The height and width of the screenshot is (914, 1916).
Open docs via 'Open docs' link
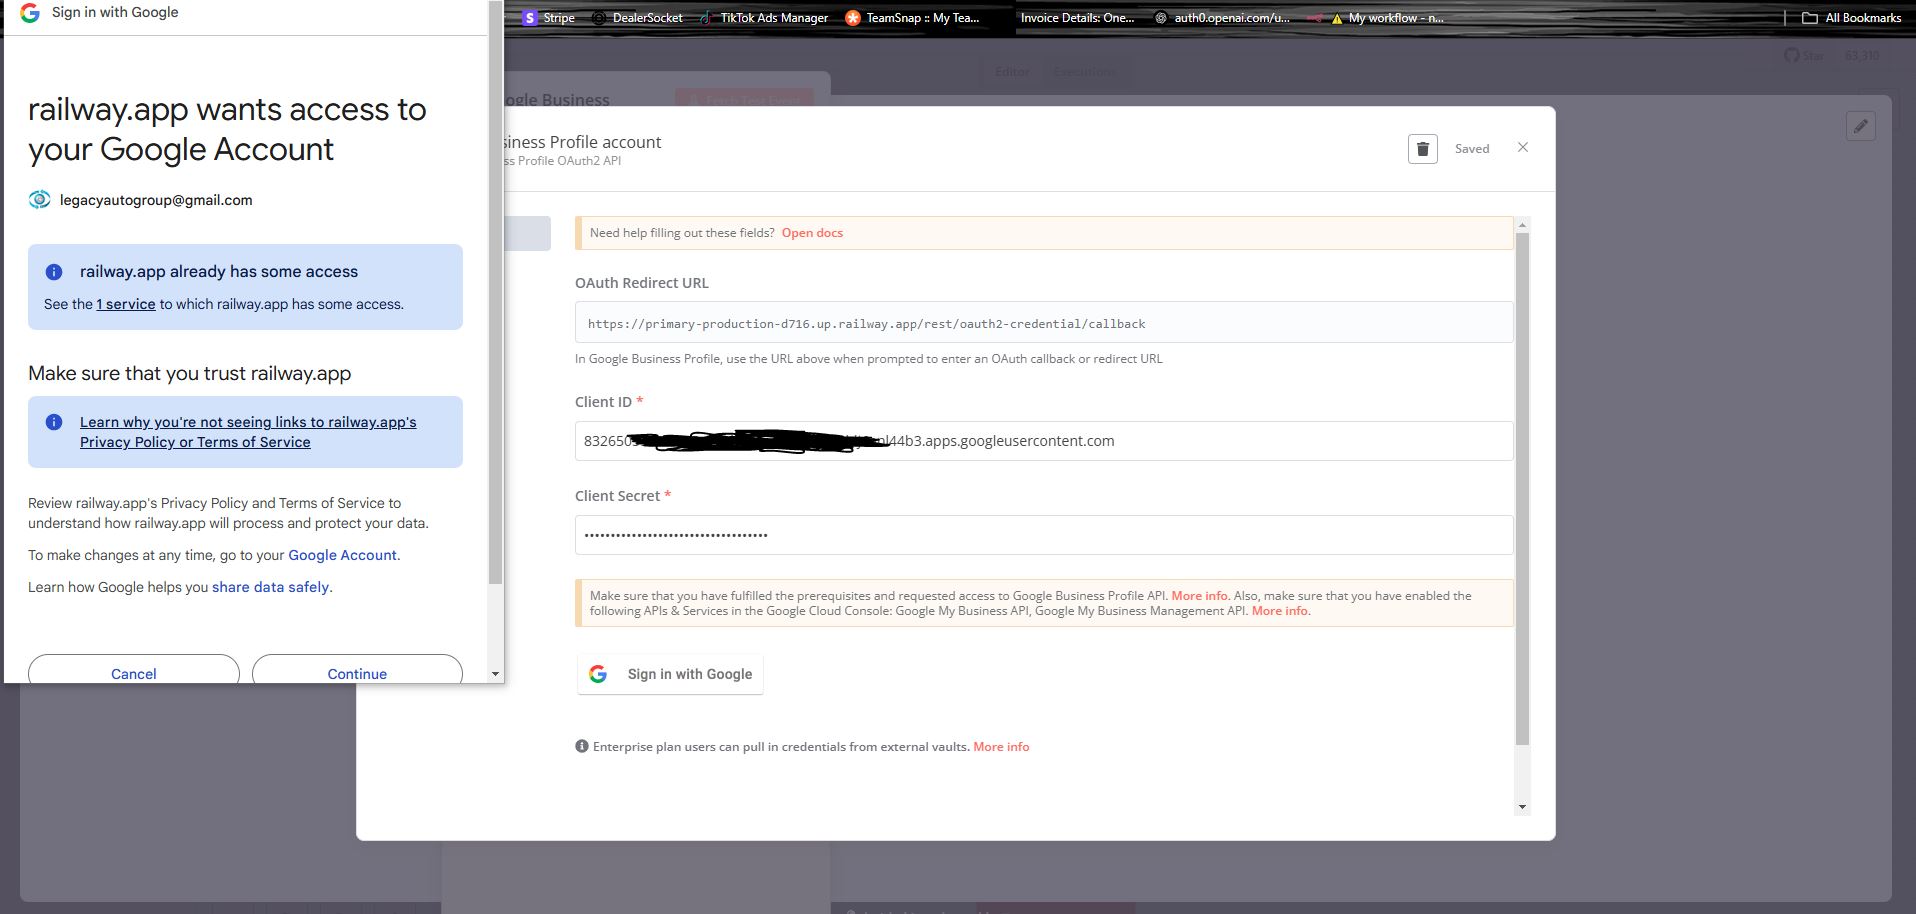(x=812, y=233)
